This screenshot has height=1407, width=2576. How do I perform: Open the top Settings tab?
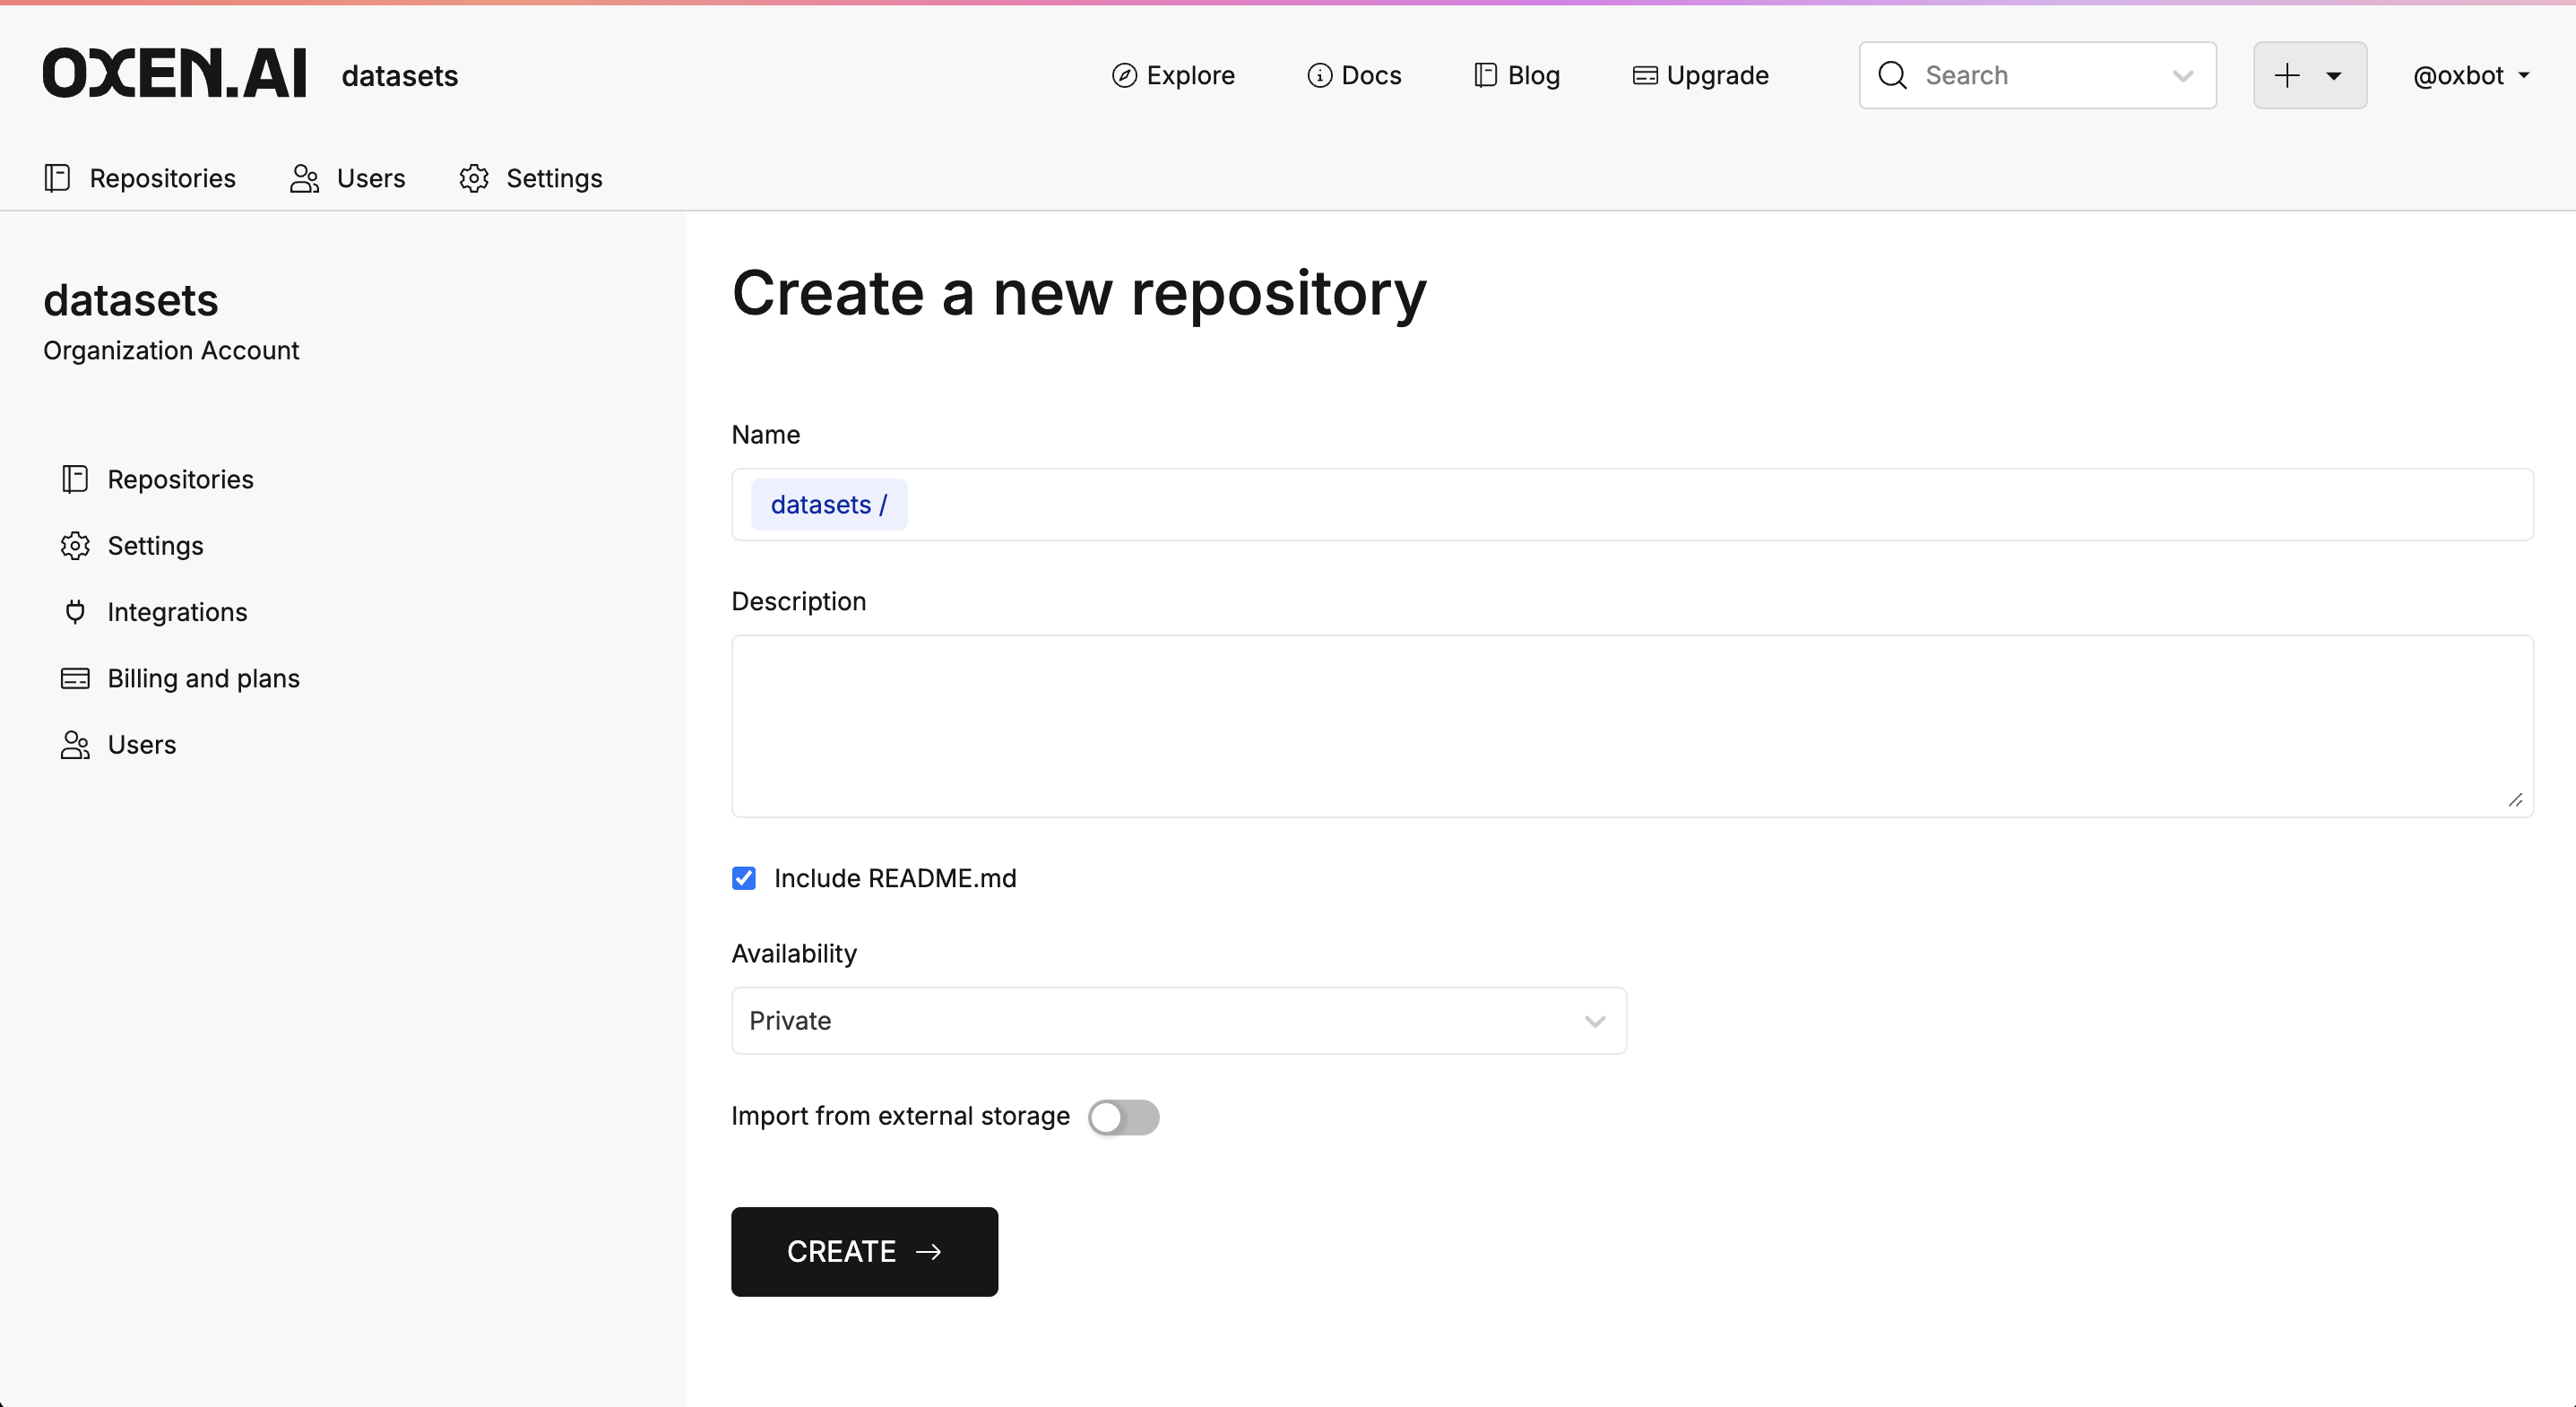(531, 178)
